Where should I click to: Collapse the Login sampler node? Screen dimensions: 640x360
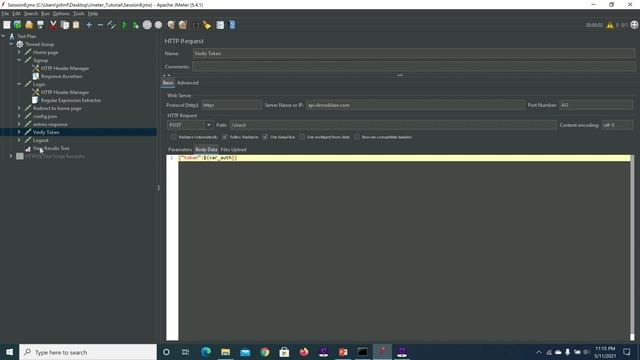[19, 84]
